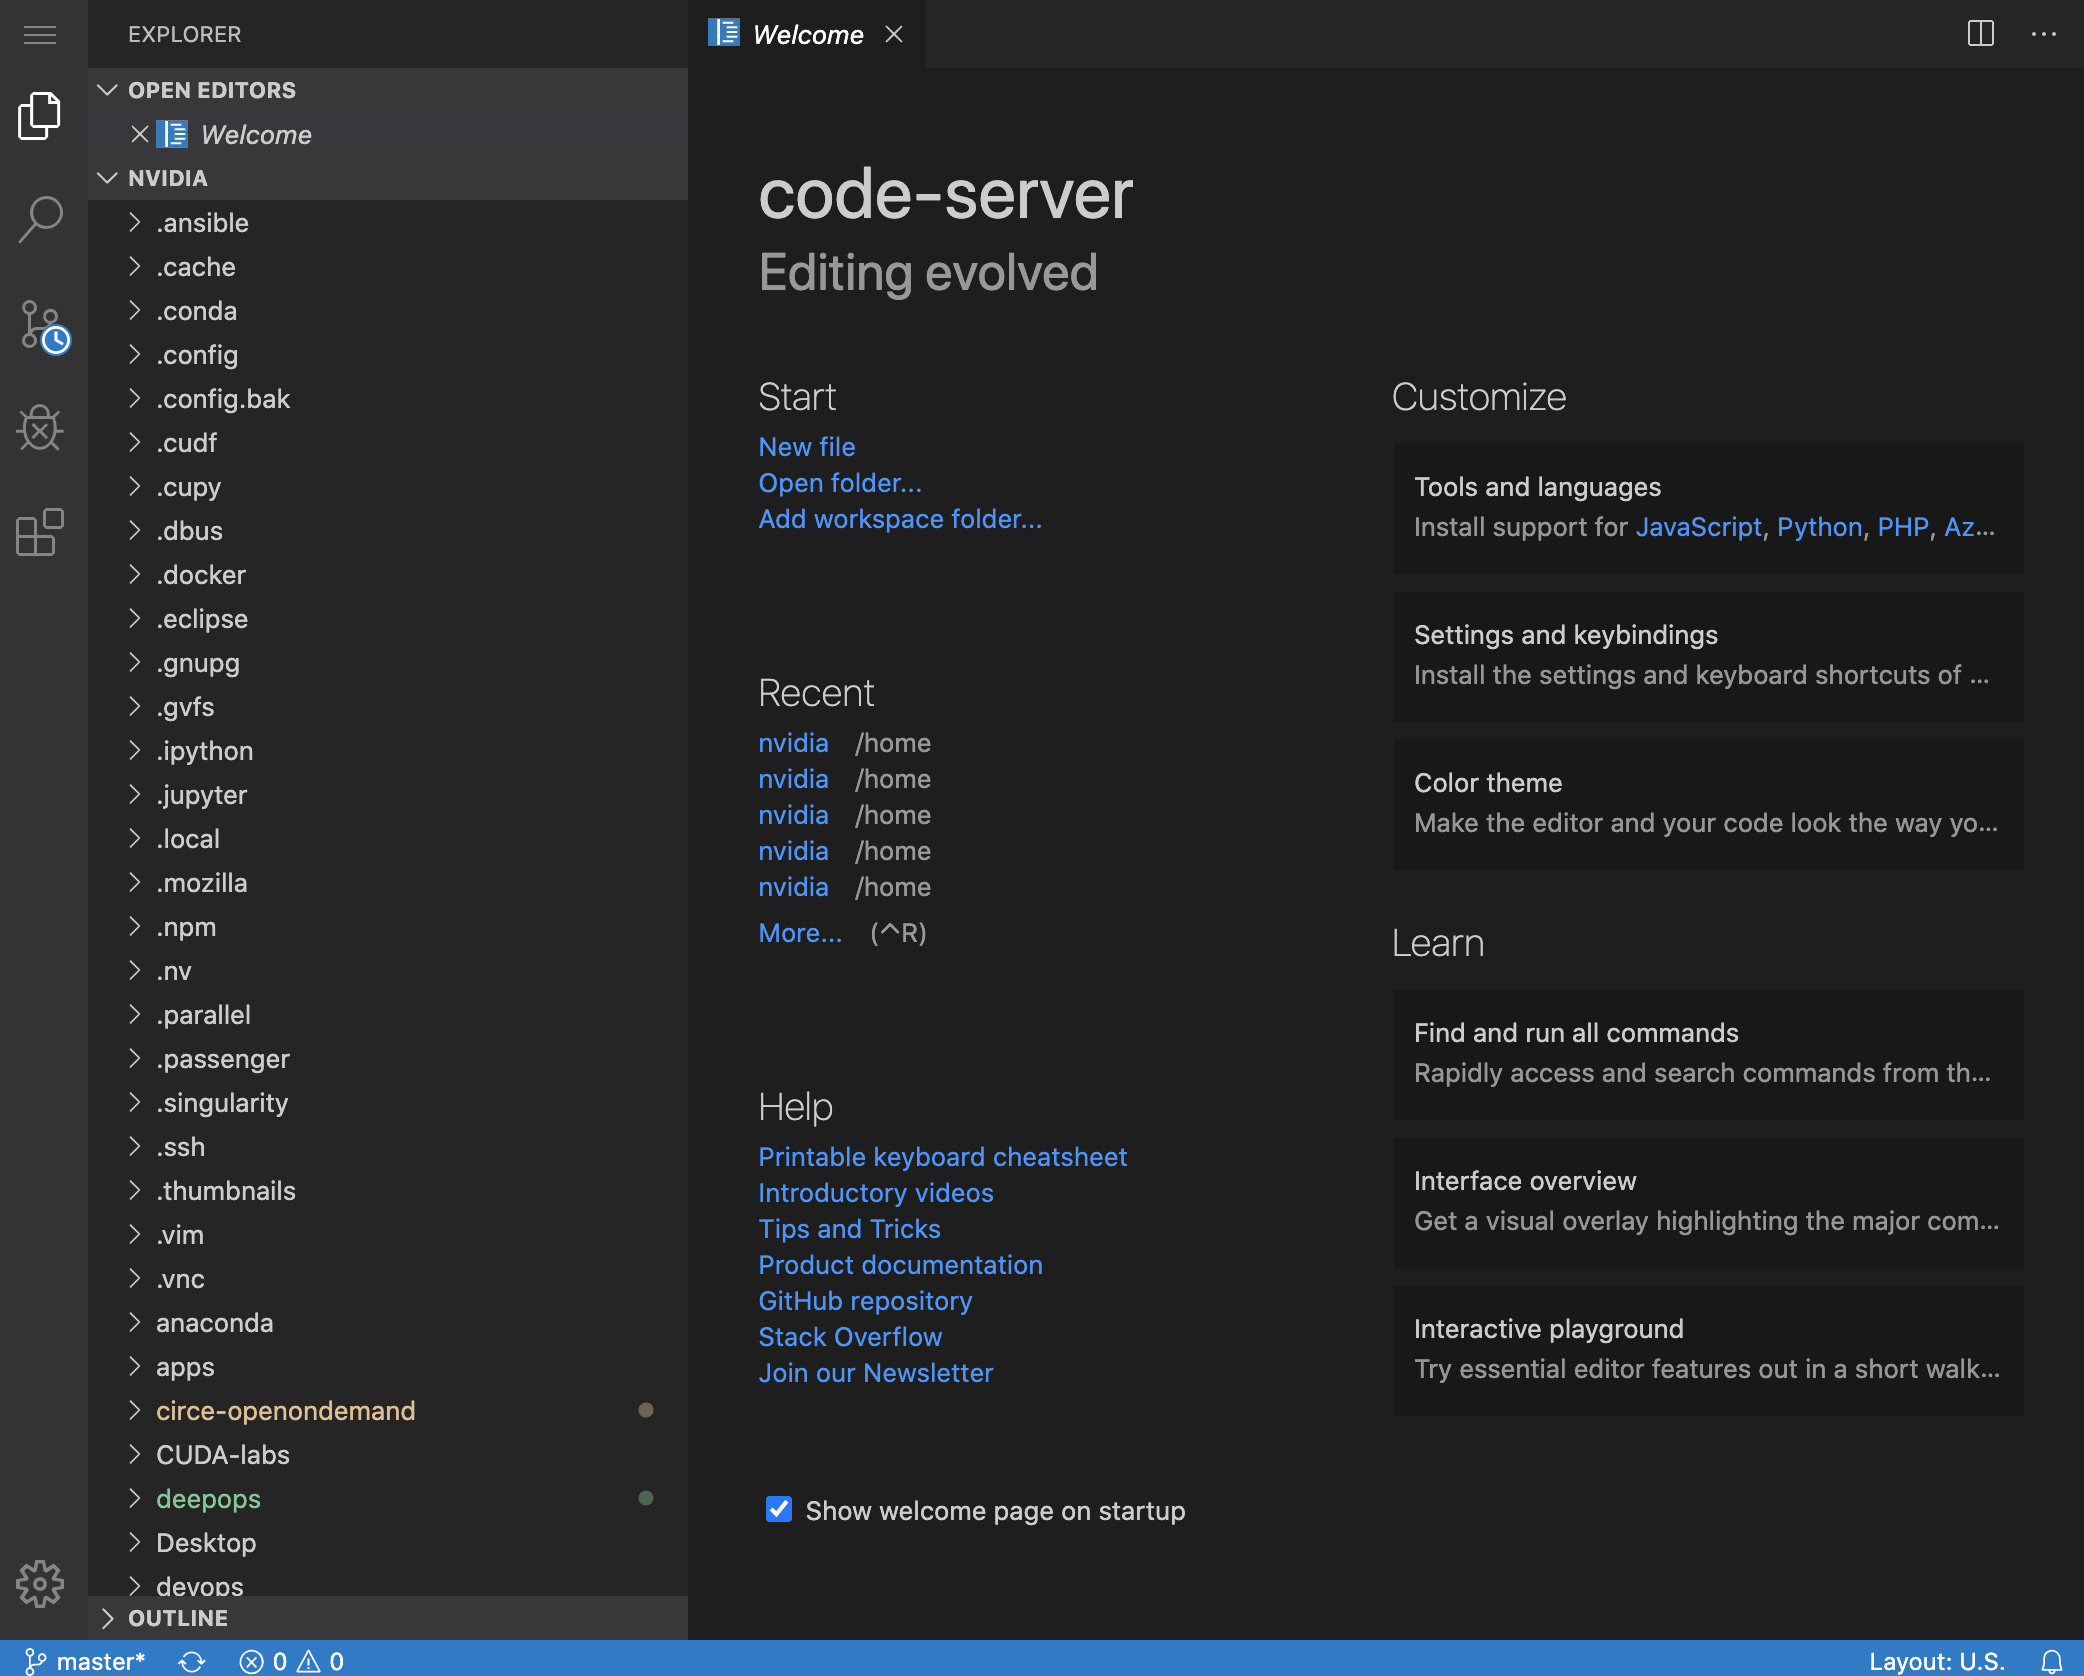Screen dimensions: 2084x1676
Task: Open the Explorer view icon
Action: 40,116
